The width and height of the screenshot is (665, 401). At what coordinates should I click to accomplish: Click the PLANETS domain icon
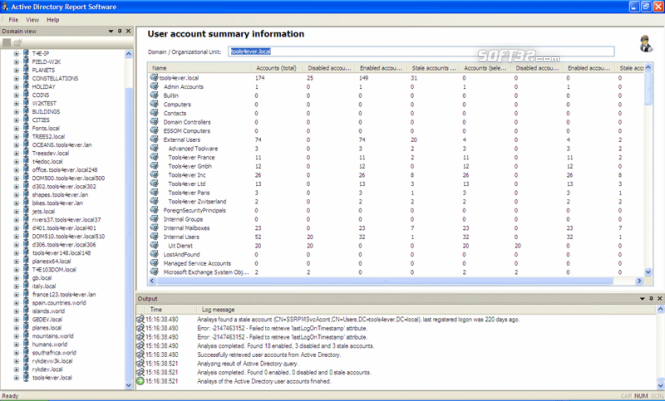pos(27,71)
